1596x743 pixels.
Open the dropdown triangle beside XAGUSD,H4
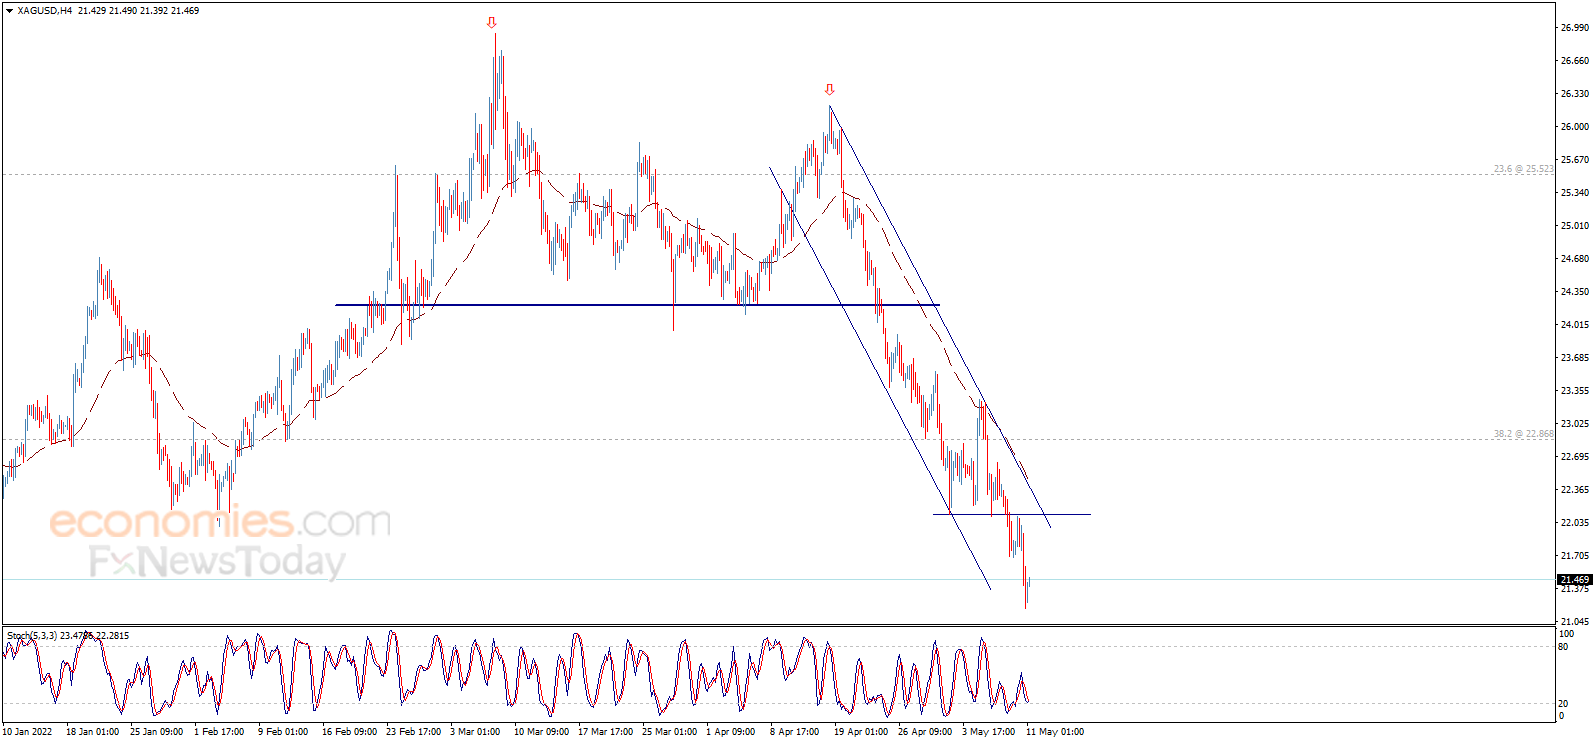[x=10, y=11]
